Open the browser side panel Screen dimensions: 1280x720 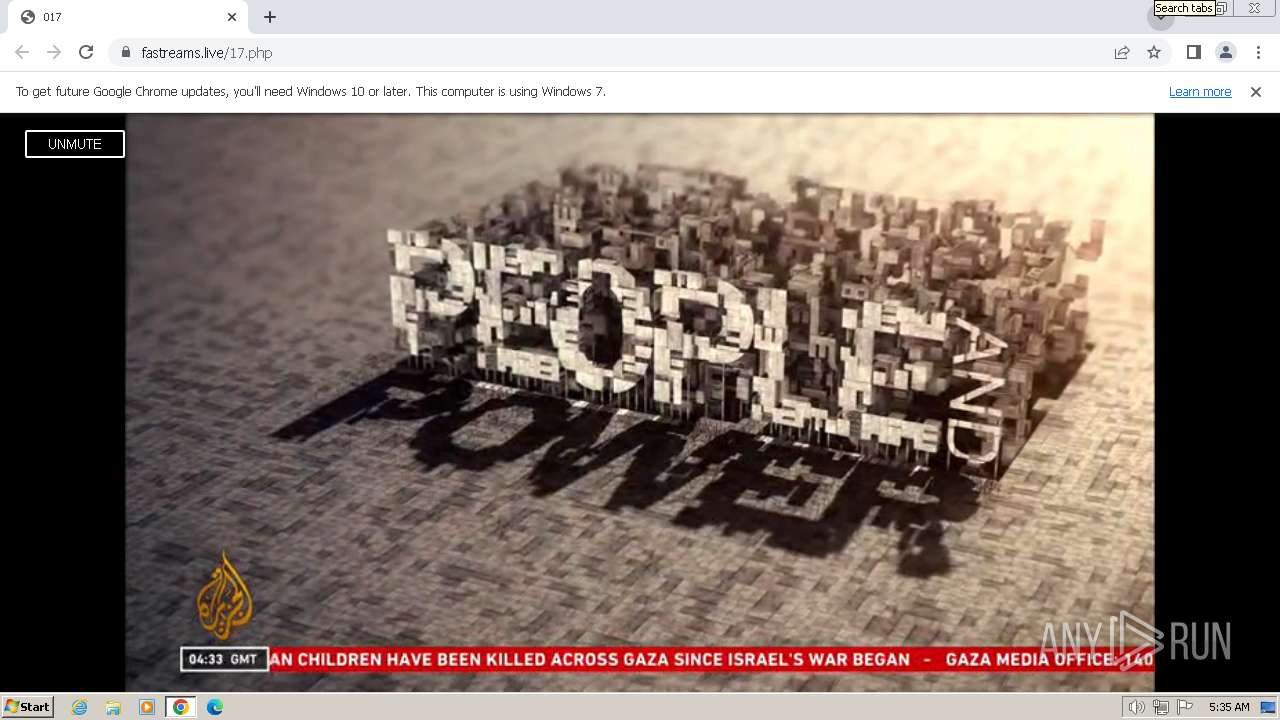pyautogui.click(x=1193, y=52)
